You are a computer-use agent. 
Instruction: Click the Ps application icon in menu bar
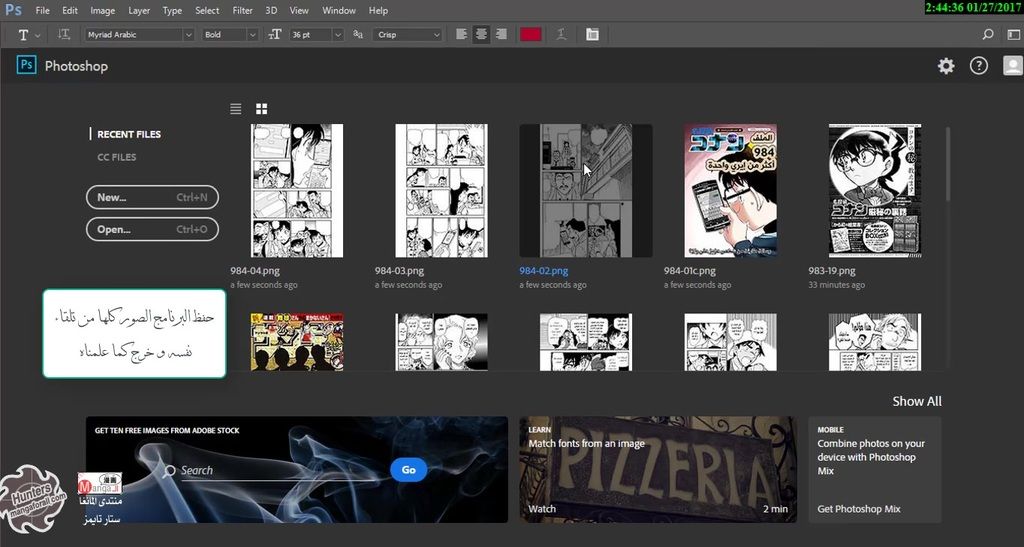13,10
